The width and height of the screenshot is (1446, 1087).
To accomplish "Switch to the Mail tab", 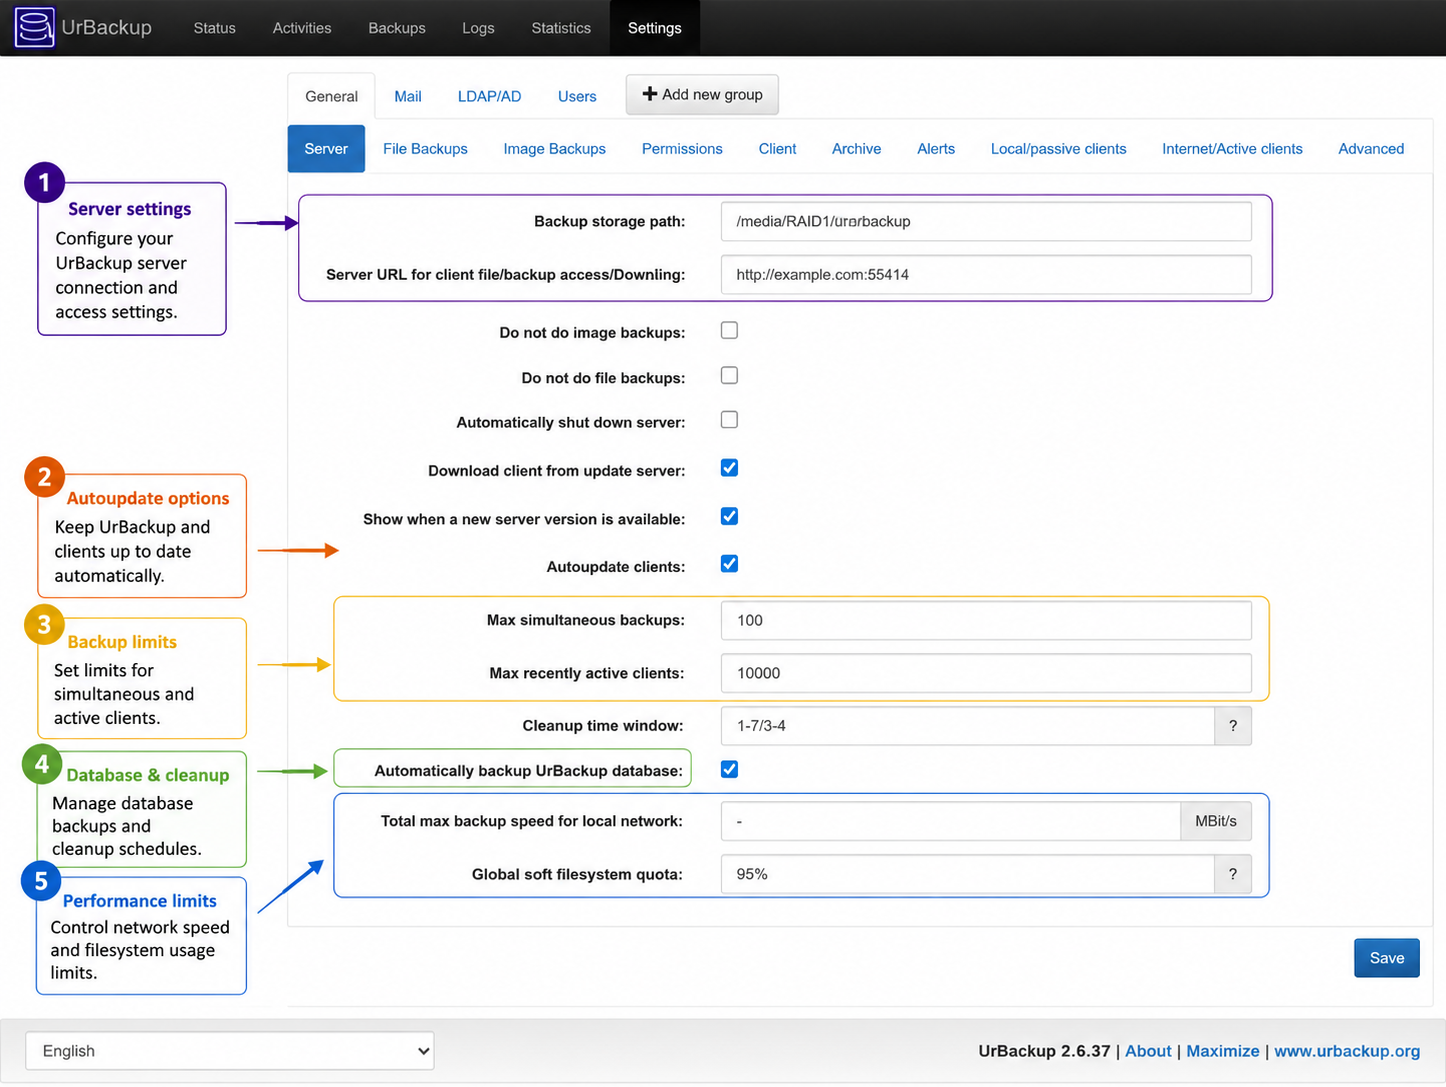I will click(408, 96).
